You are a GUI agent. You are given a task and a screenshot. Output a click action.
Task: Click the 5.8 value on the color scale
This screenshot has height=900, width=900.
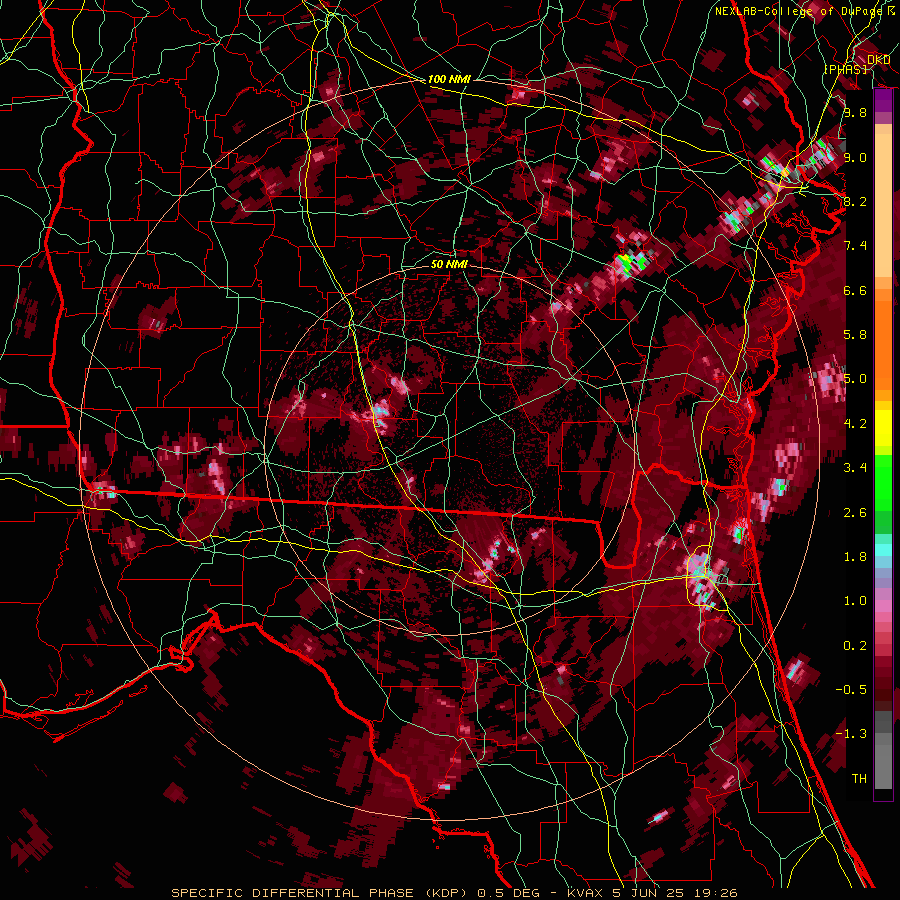[x=855, y=335]
